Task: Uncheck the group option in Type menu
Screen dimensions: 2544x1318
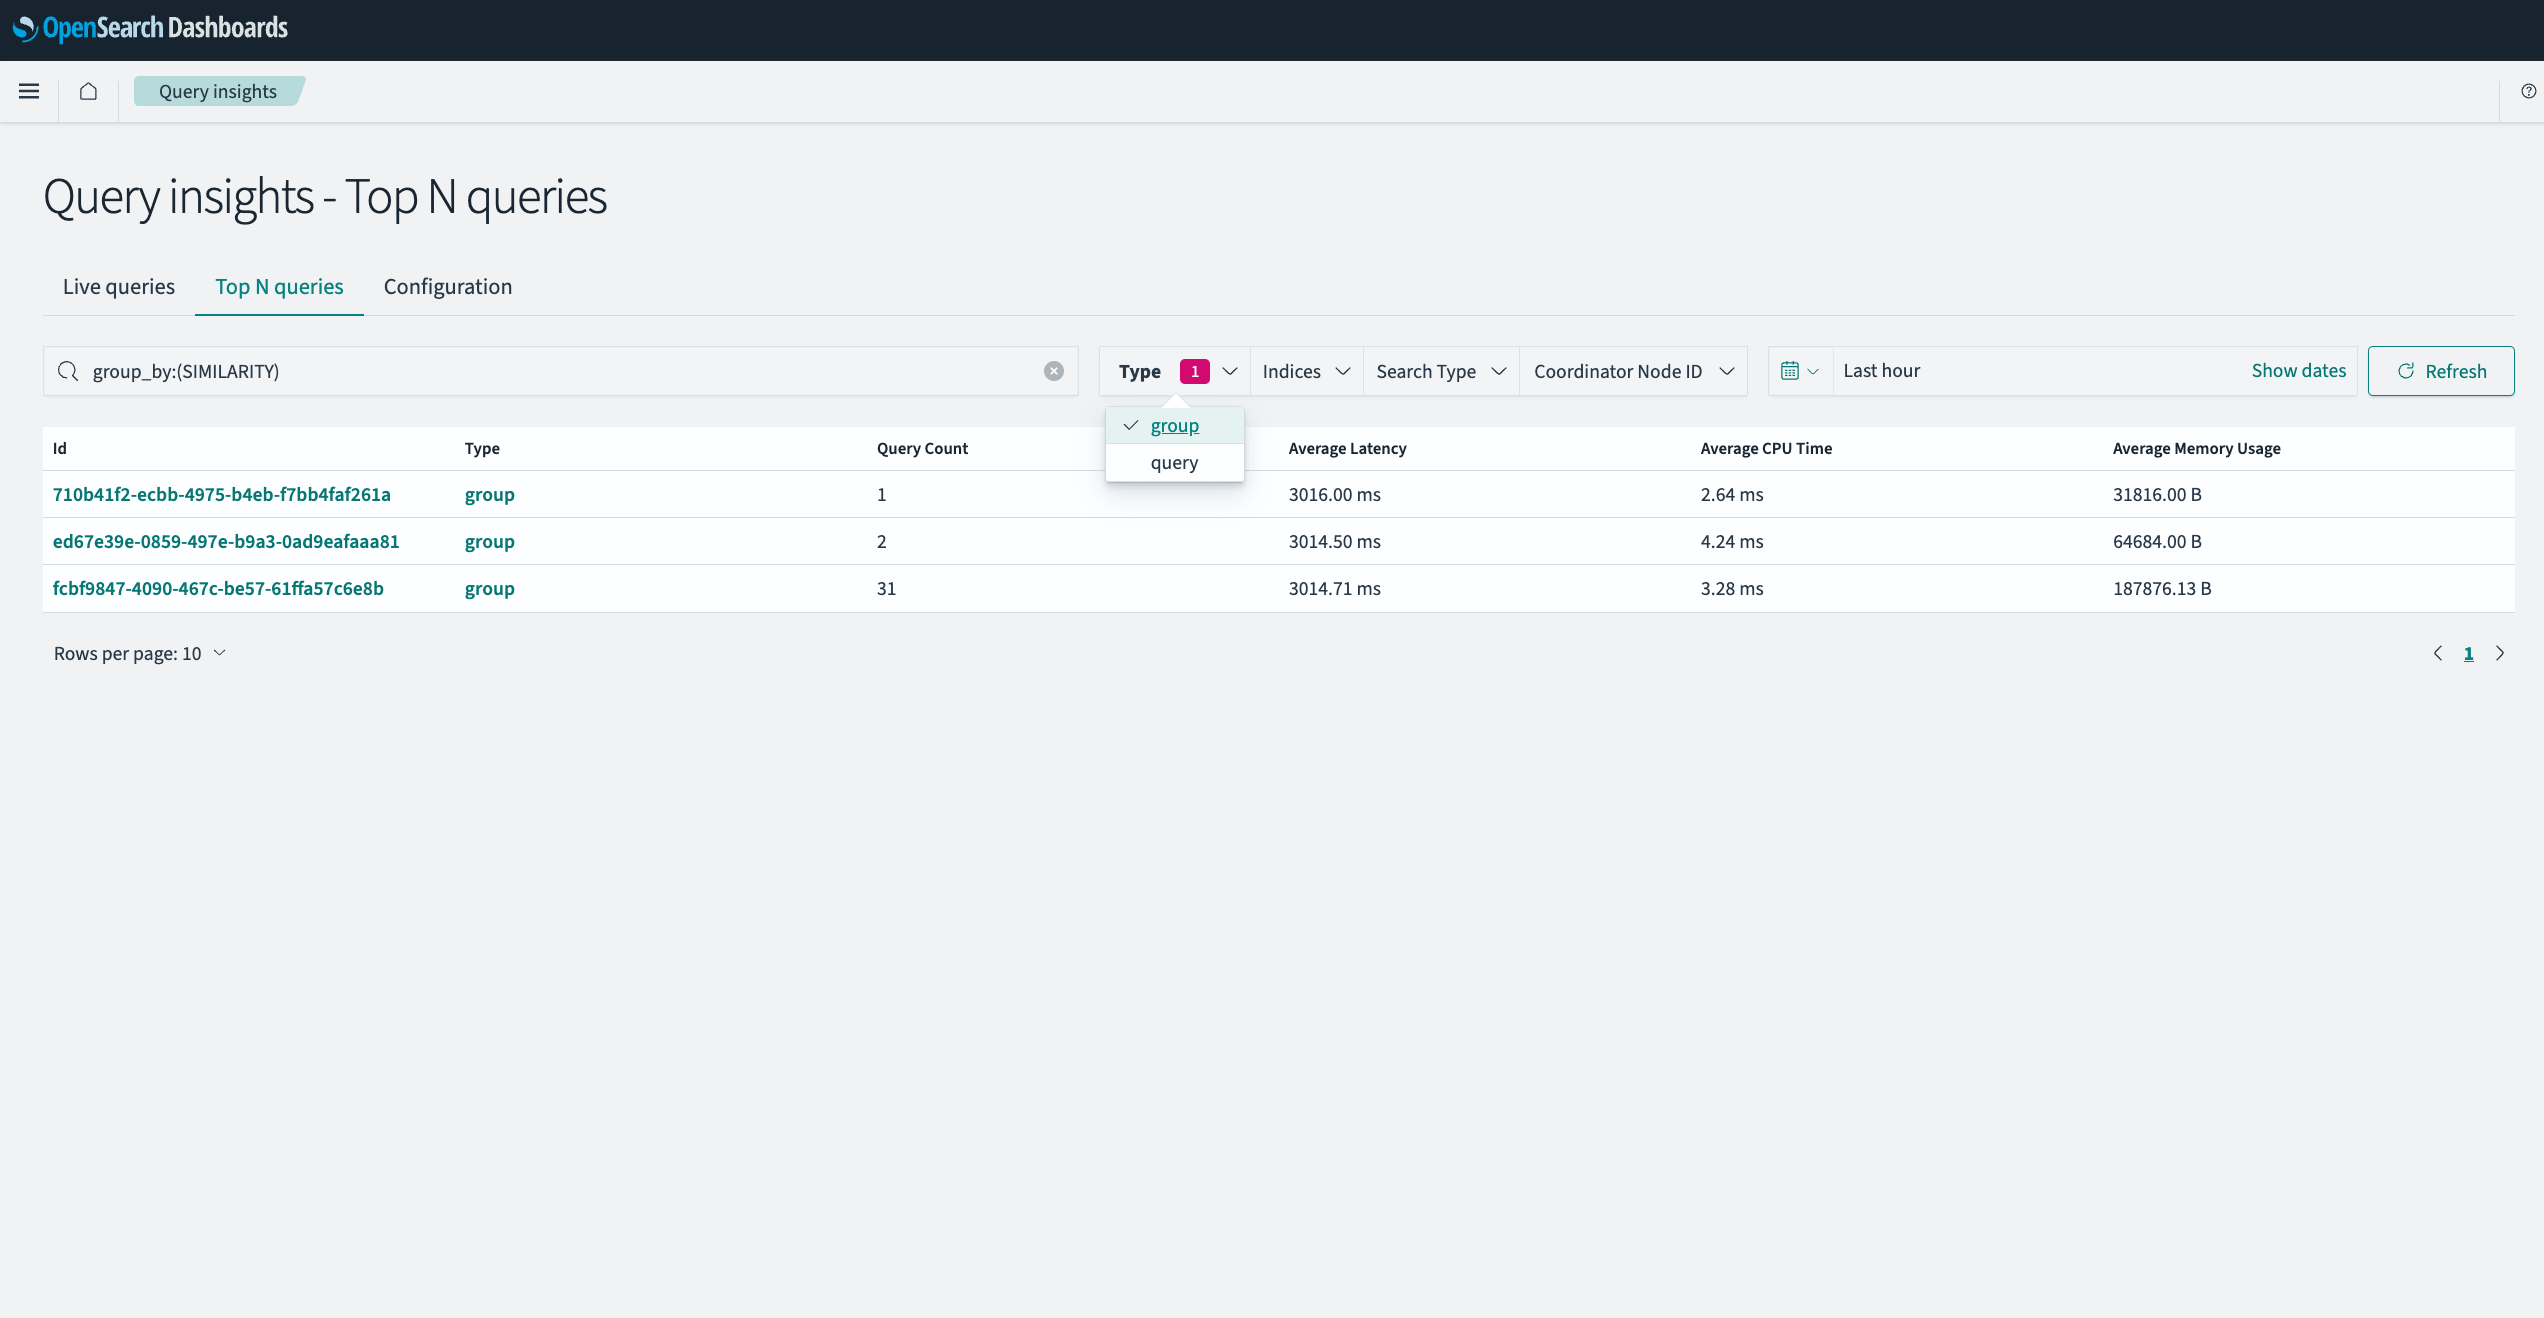Action: pyautogui.click(x=1174, y=425)
